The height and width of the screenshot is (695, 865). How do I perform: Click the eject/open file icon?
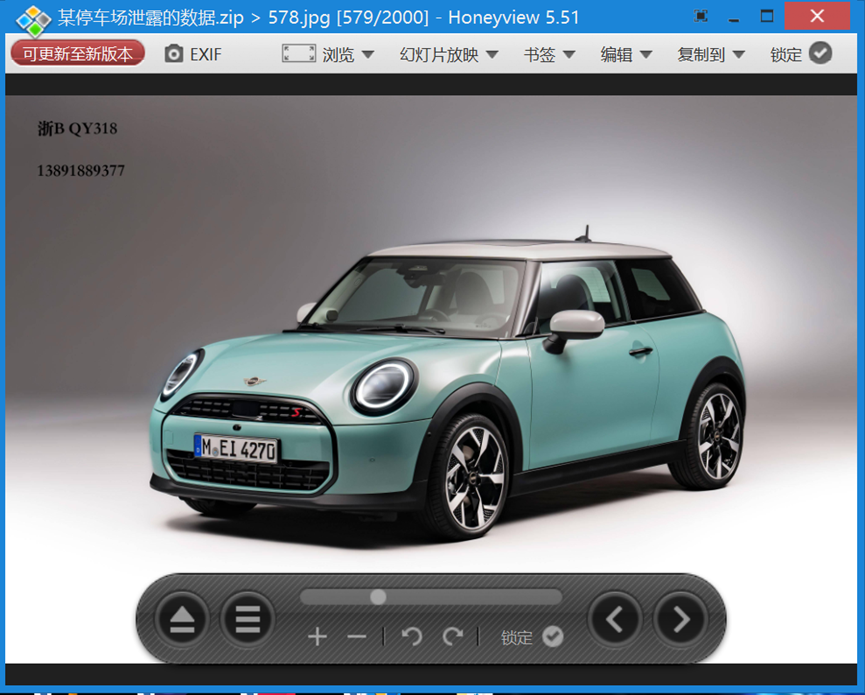[x=181, y=620]
